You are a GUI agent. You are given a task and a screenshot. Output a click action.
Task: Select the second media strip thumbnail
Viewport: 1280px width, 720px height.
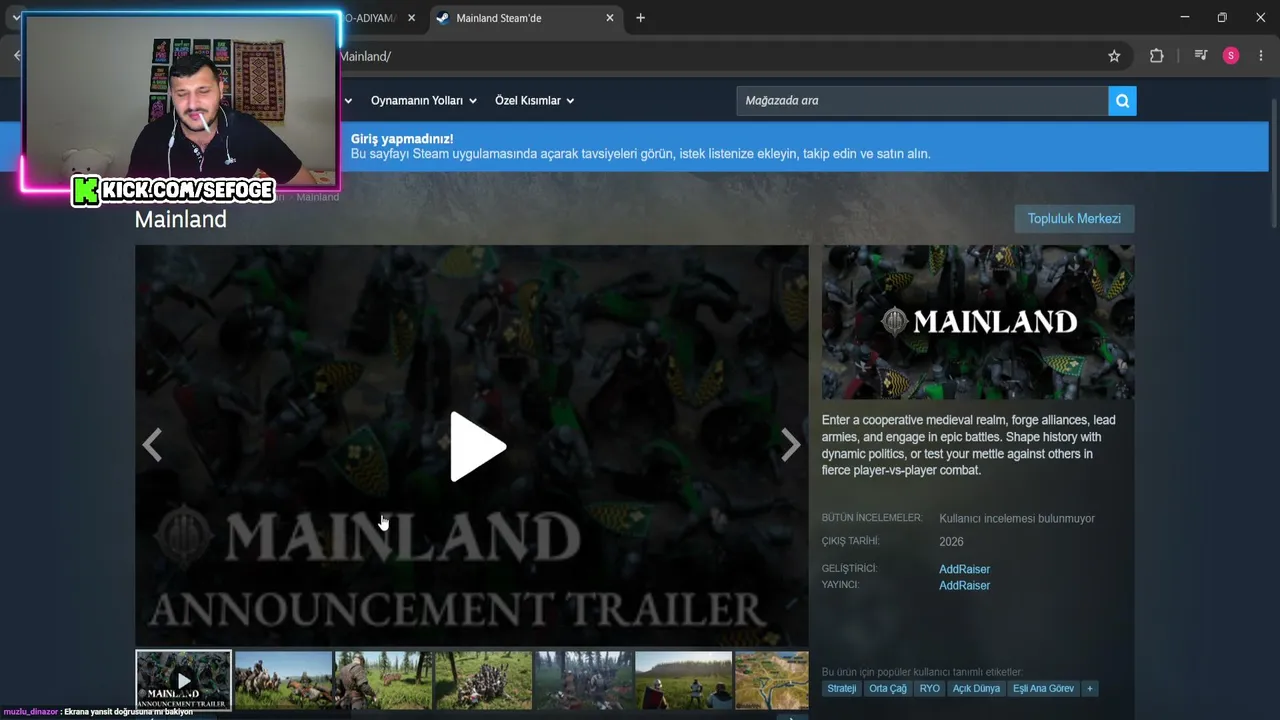click(x=283, y=681)
